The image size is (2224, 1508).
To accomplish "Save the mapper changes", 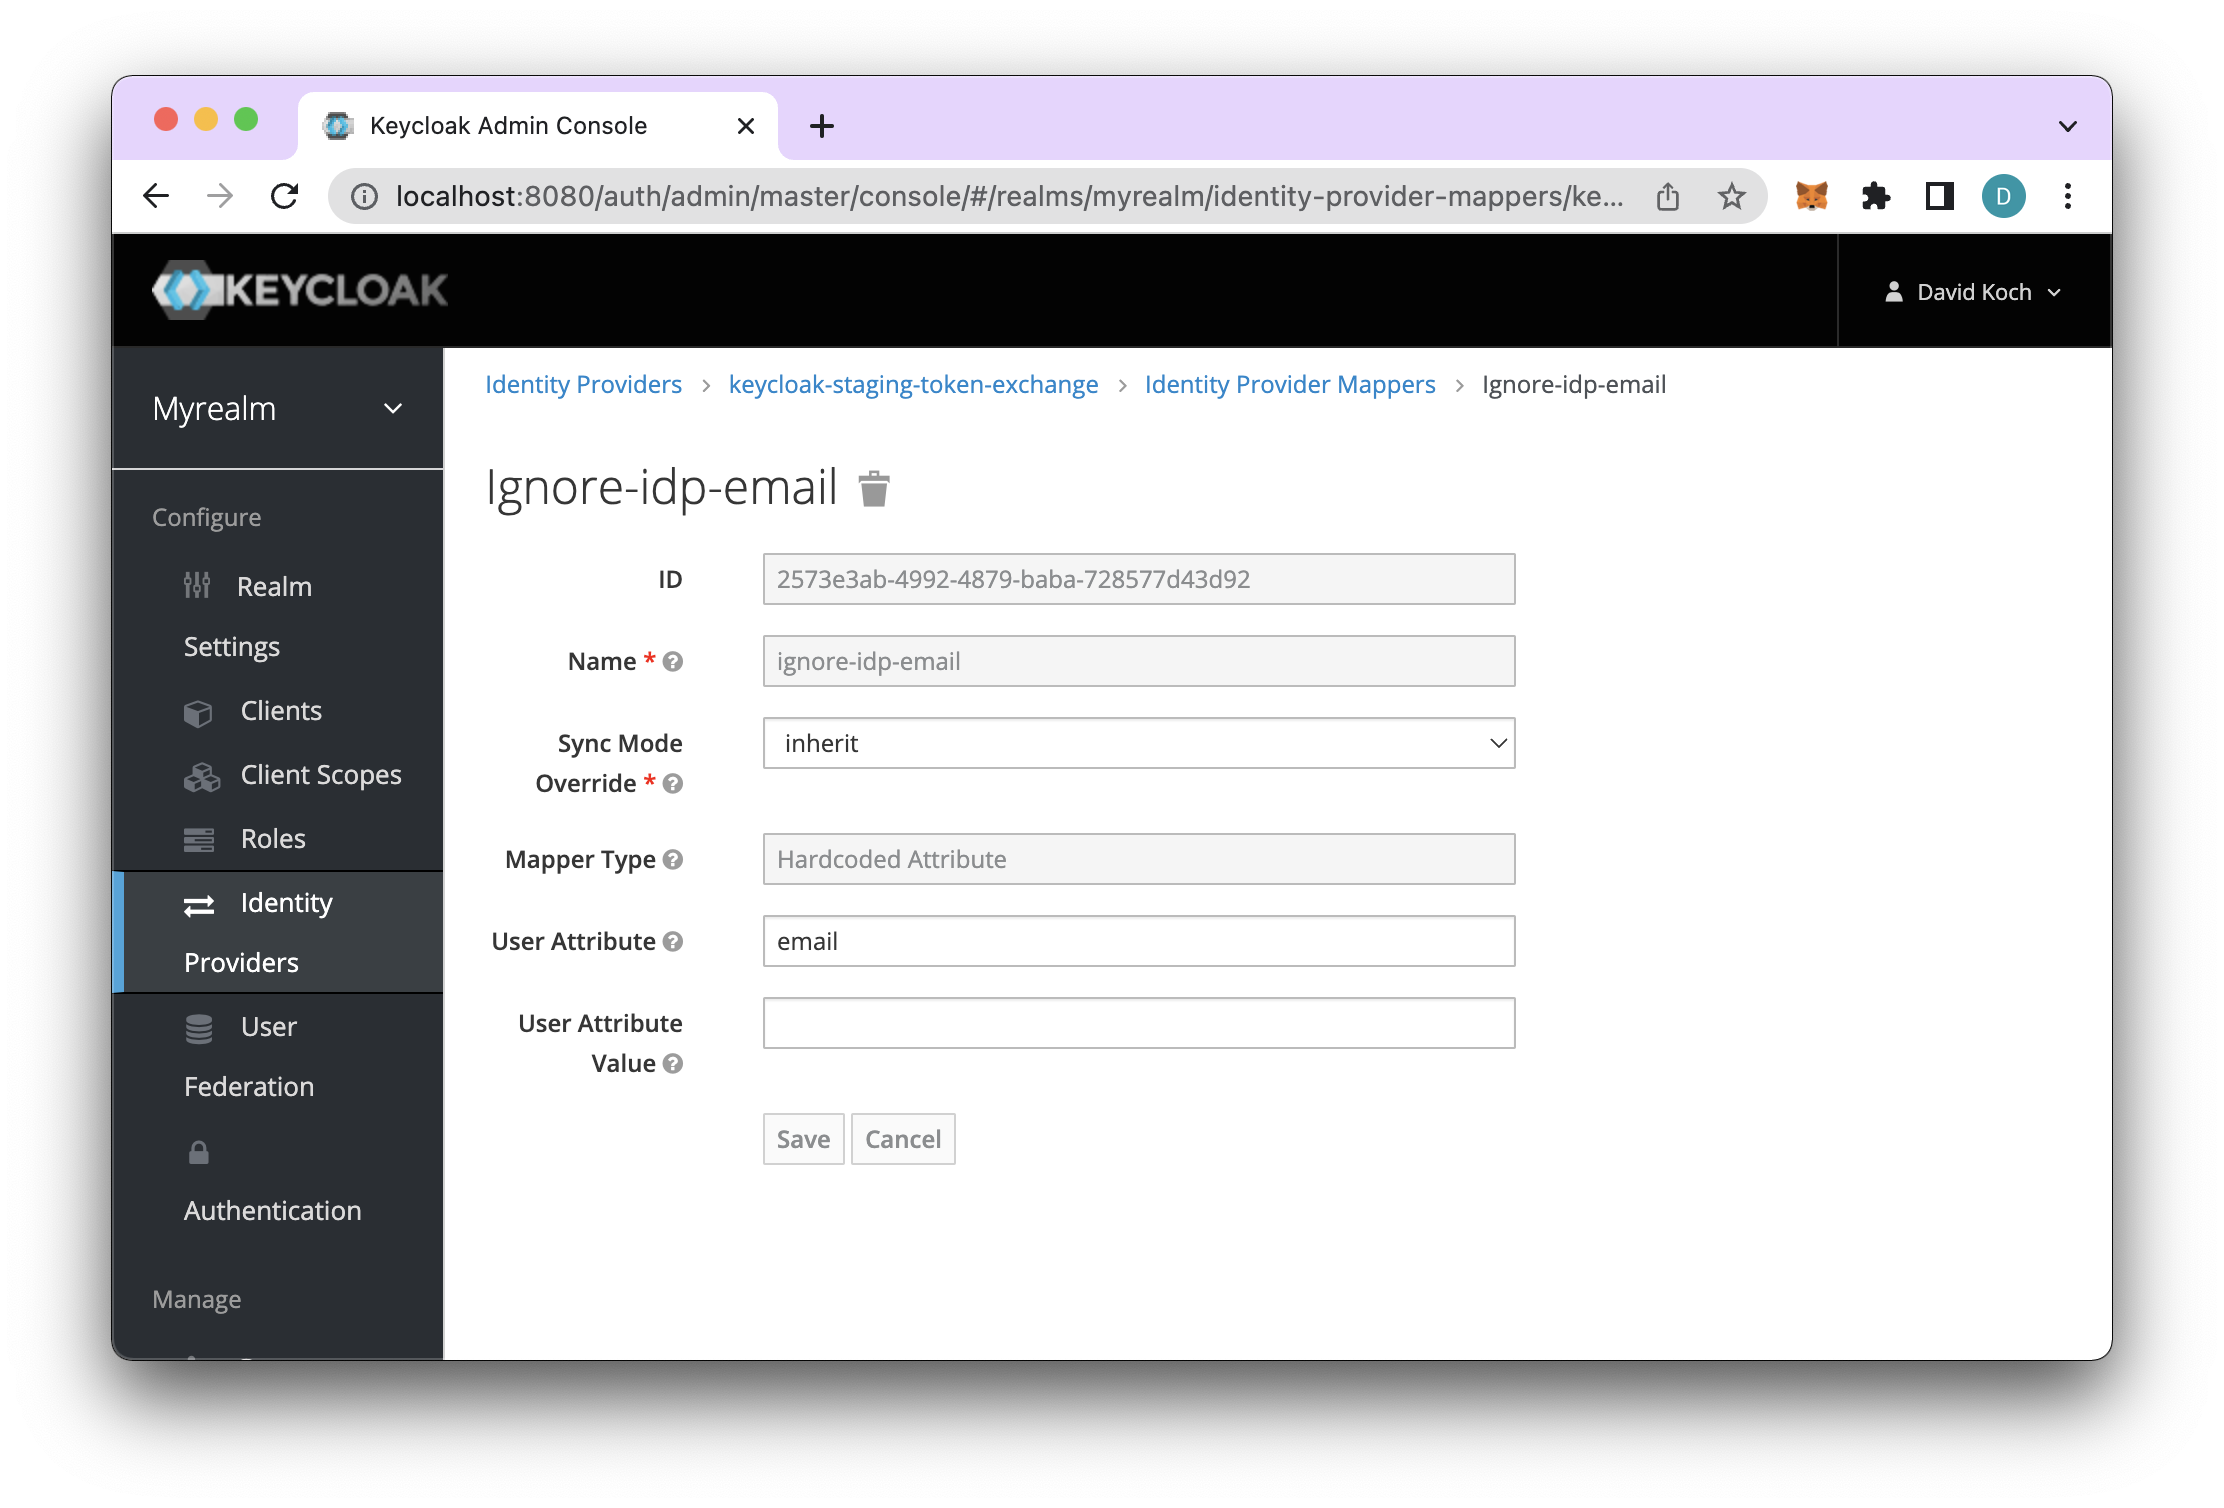I will 802,1139.
